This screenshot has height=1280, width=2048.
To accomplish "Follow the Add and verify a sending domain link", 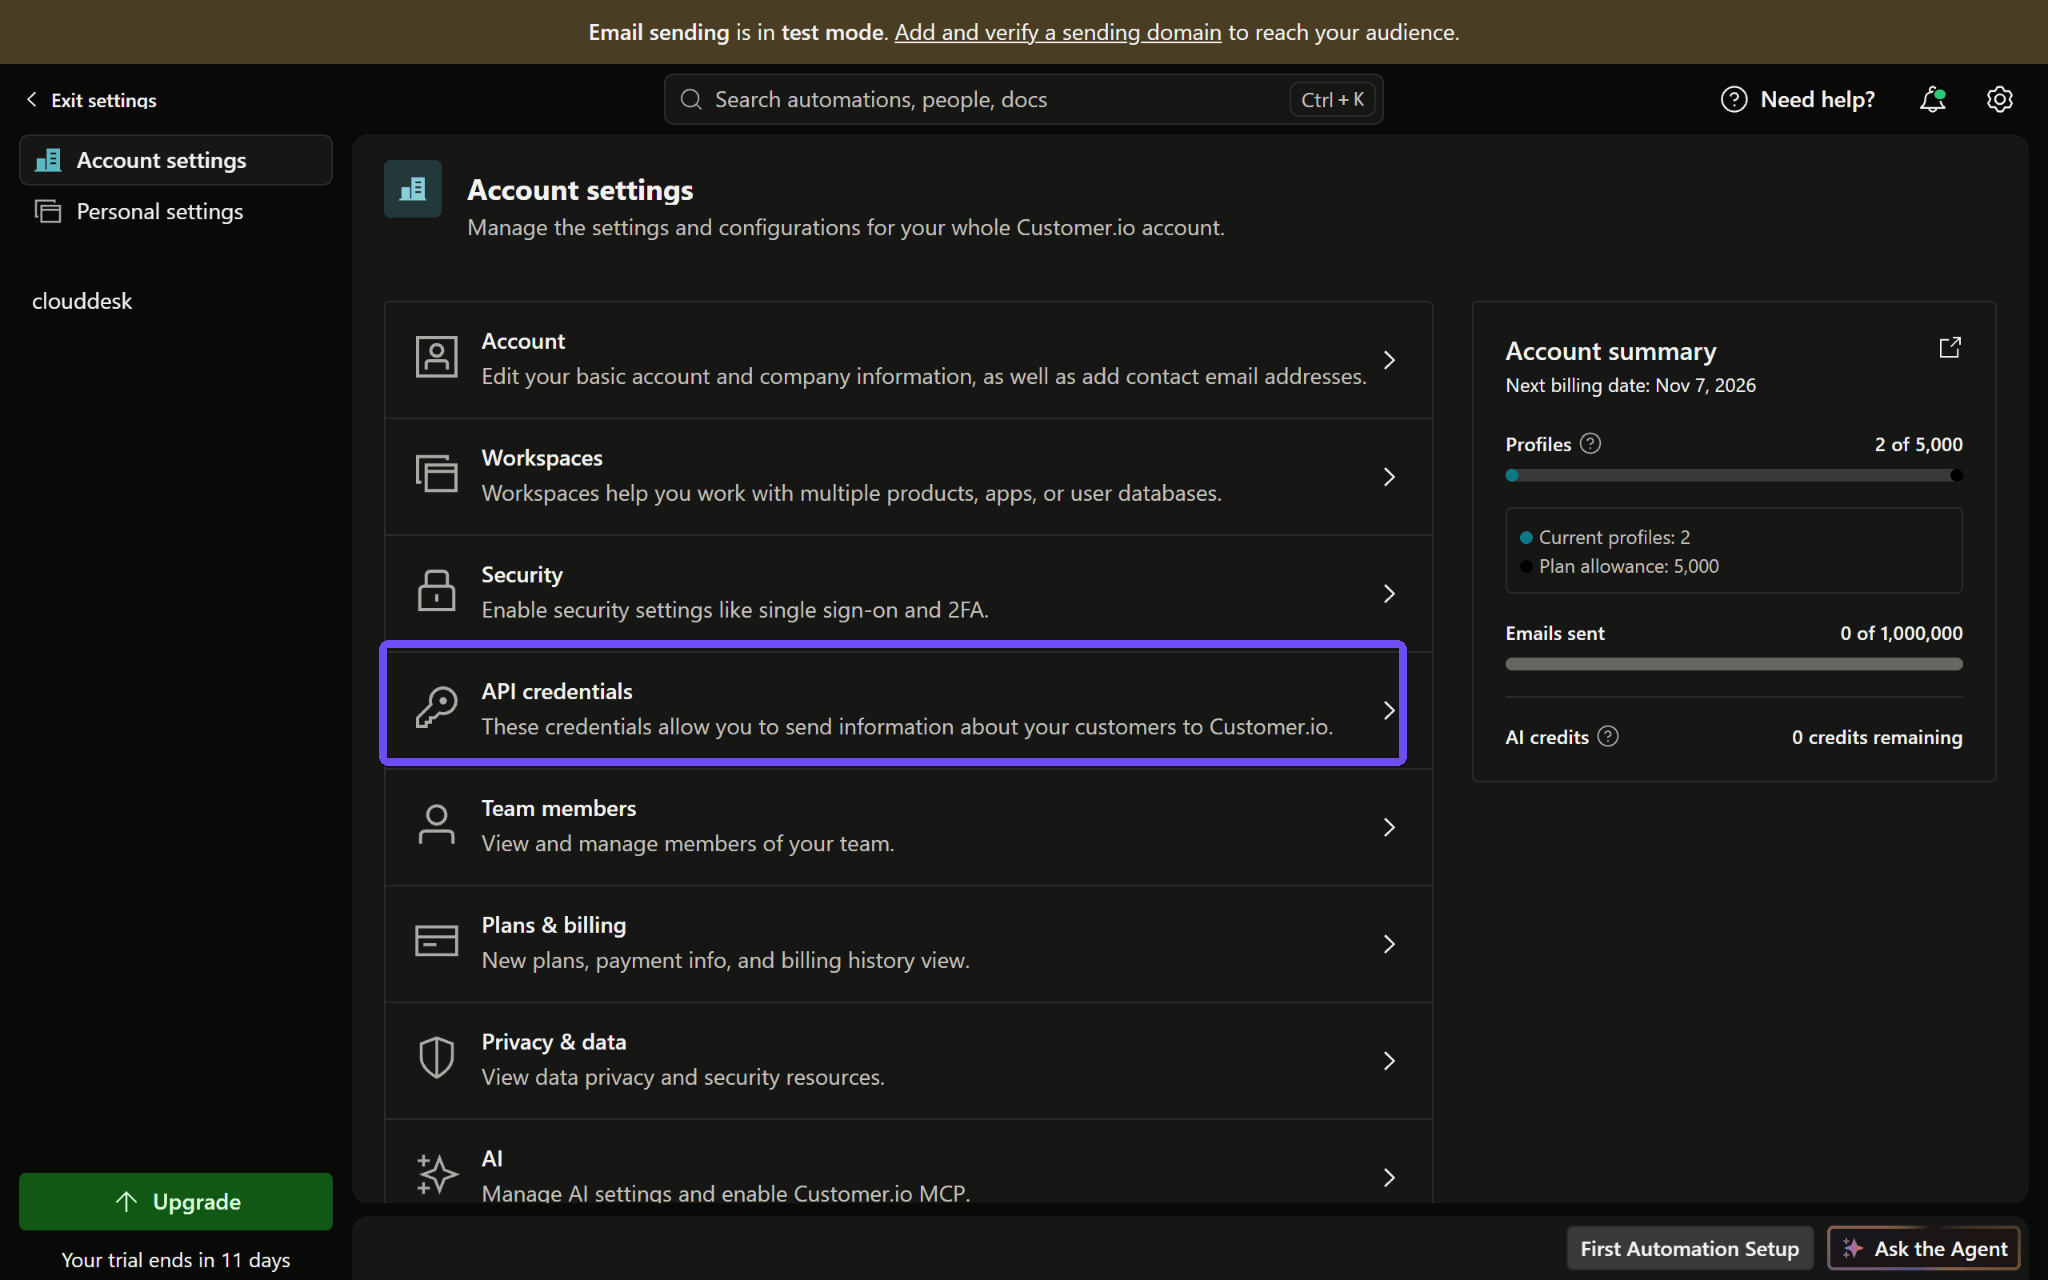I will pos(1058,32).
